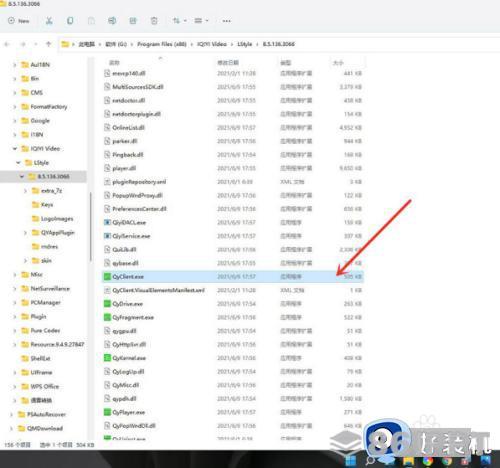The height and width of the screenshot is (468, 500).
Task: Click LStyle in address breadcrumb
Action: (244, 44)
